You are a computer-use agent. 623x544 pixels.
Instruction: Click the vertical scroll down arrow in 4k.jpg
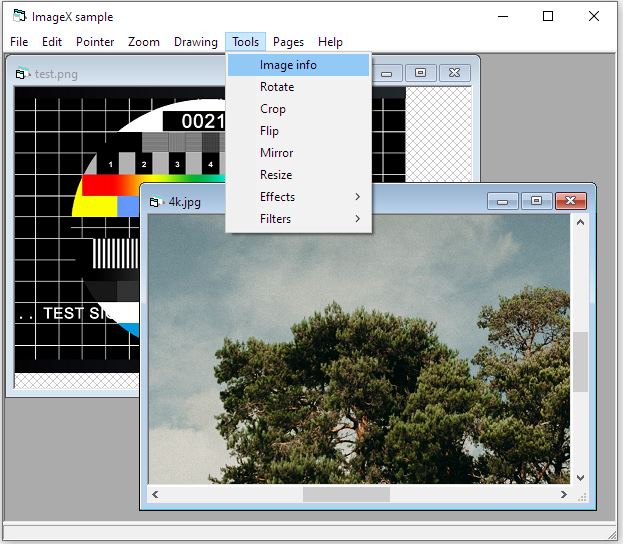pos(579,478)
